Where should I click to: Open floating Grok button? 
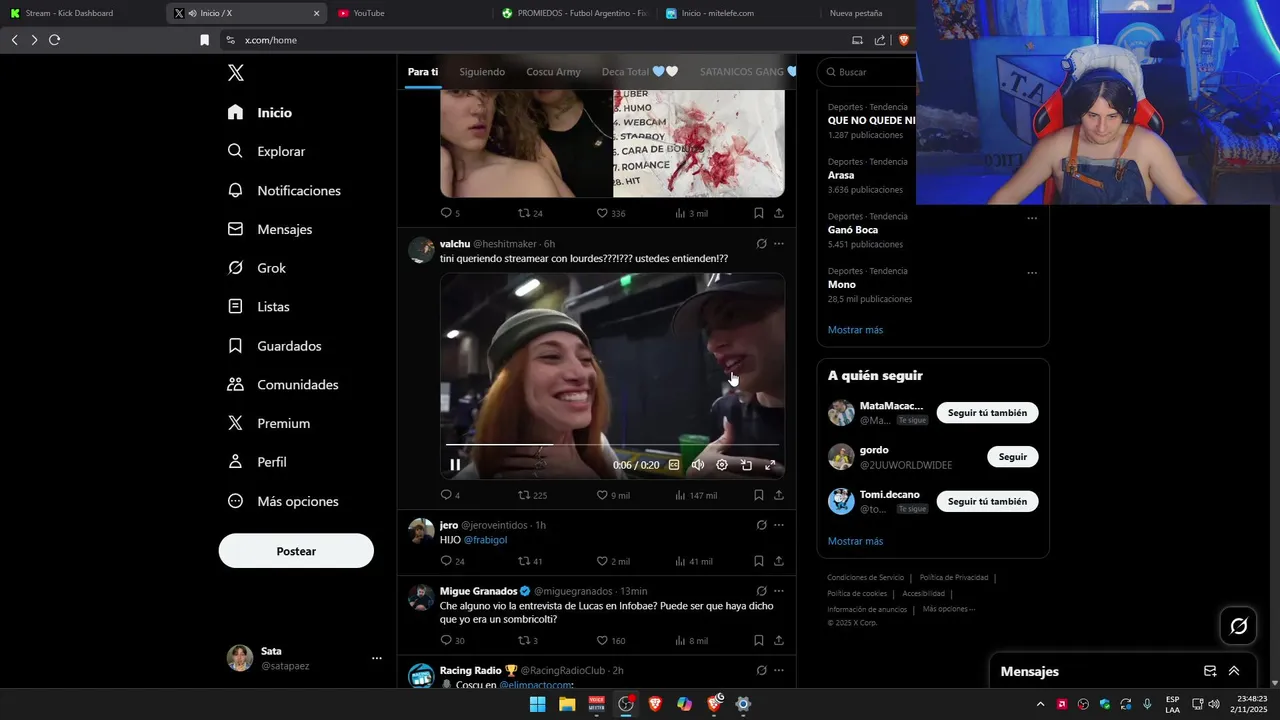1239,626
